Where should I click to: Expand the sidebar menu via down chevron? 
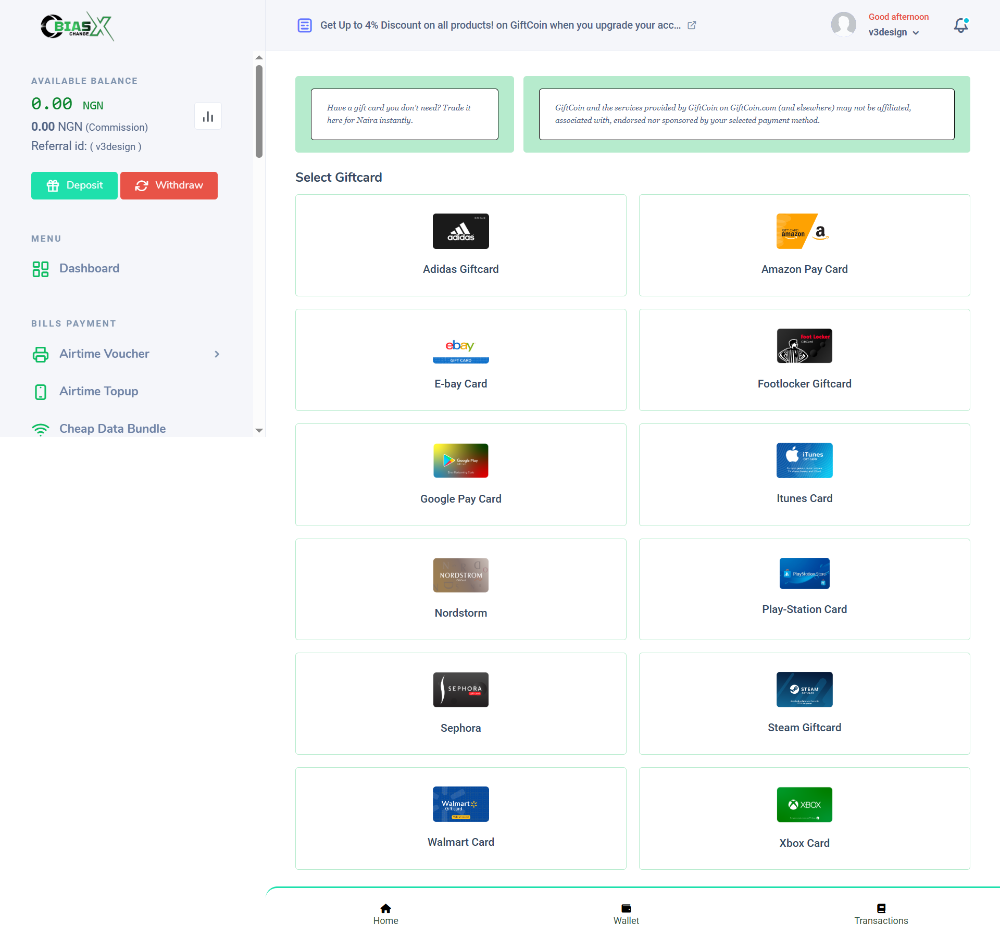click(x=259, y=430)
